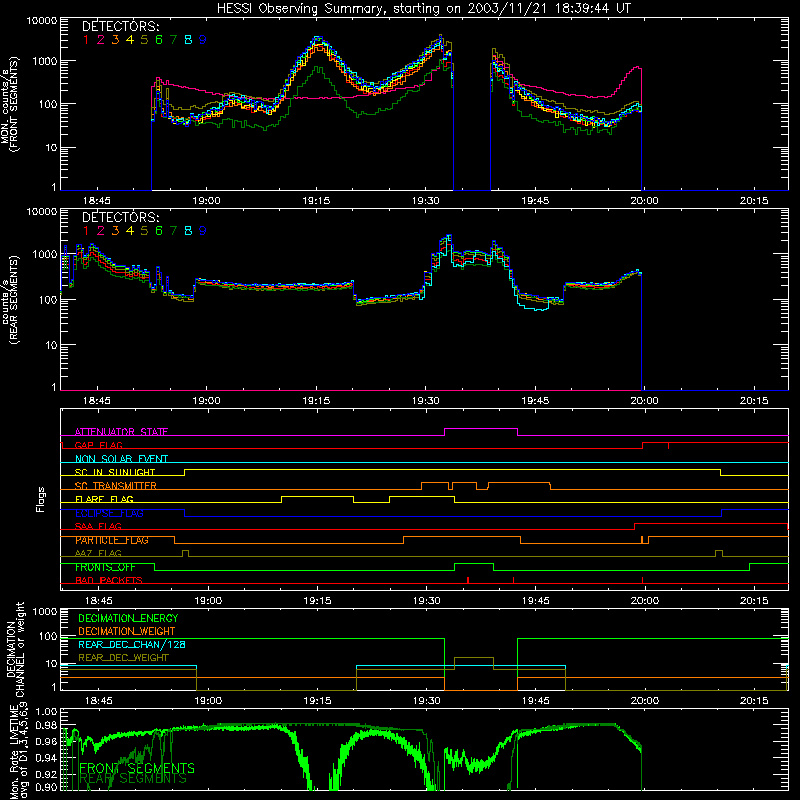Viewport: 800px width, 800px height.
Task: Click the HESSI Observing Summary title text
Action: click(x=424, y=9)
